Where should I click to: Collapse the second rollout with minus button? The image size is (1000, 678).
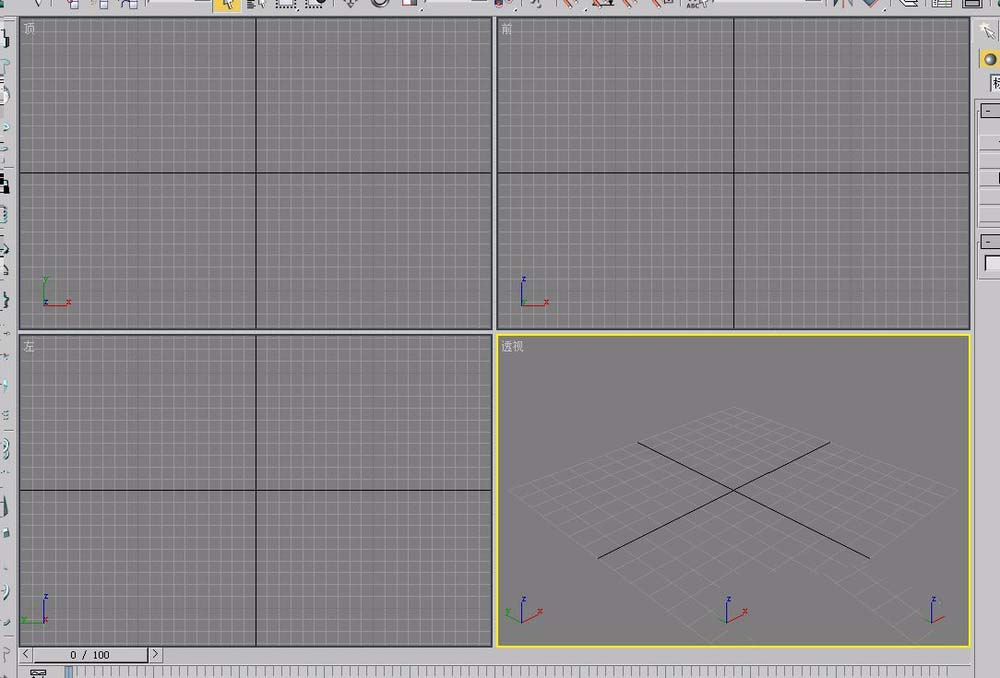[989, 242]
